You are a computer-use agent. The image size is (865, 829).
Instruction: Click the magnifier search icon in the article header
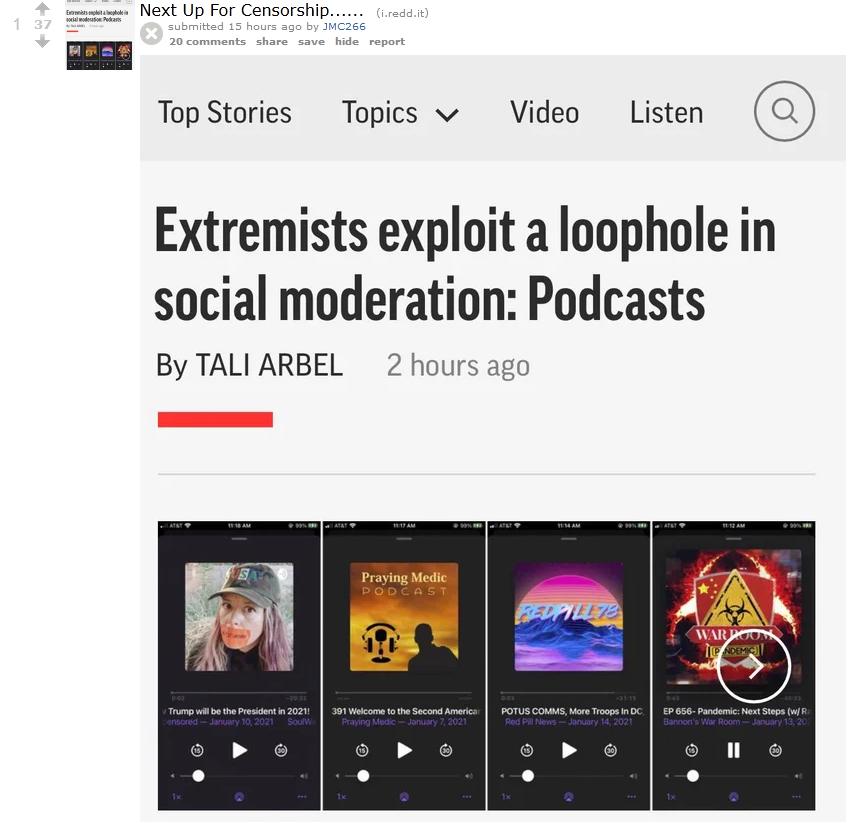pyautogui.click(x=784, y=111)
